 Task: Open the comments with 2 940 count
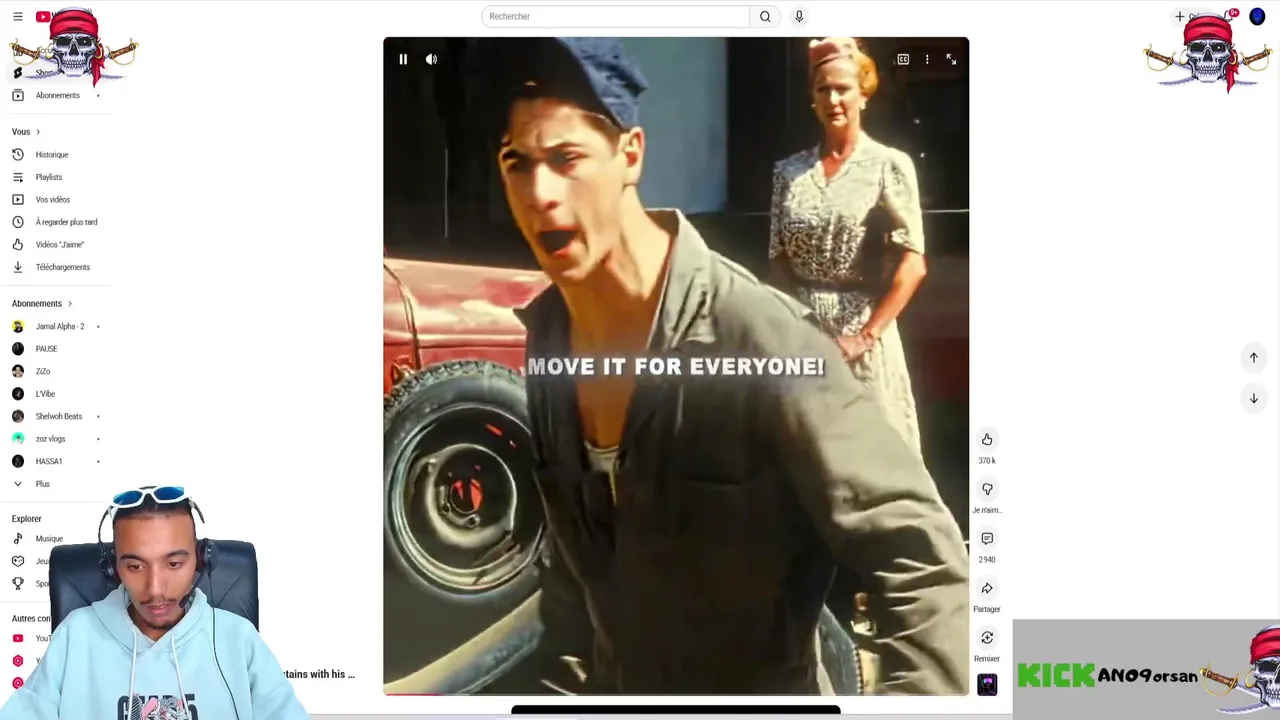pyautogui.click(x=987, y=539)
